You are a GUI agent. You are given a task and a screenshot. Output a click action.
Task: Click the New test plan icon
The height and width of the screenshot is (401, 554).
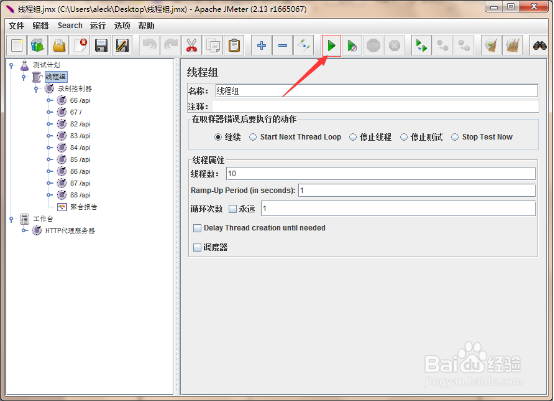click(x=17, y=46)
